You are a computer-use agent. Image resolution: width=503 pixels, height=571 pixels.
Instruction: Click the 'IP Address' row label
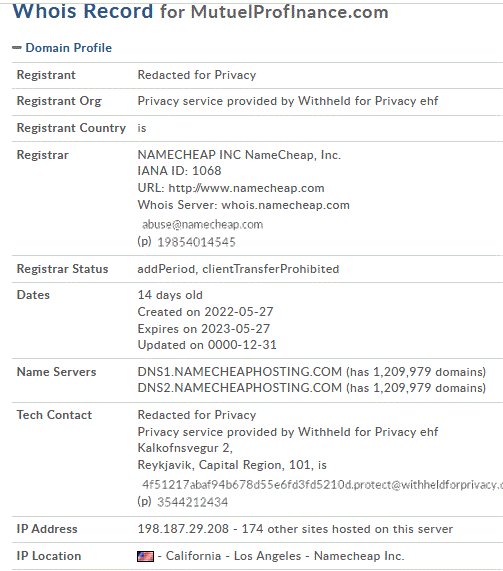coord(47,529)
